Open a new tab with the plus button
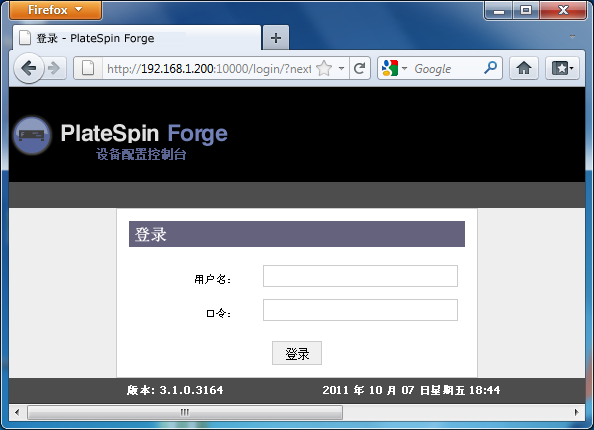This screenshot has height=430, width=594. 276,38
